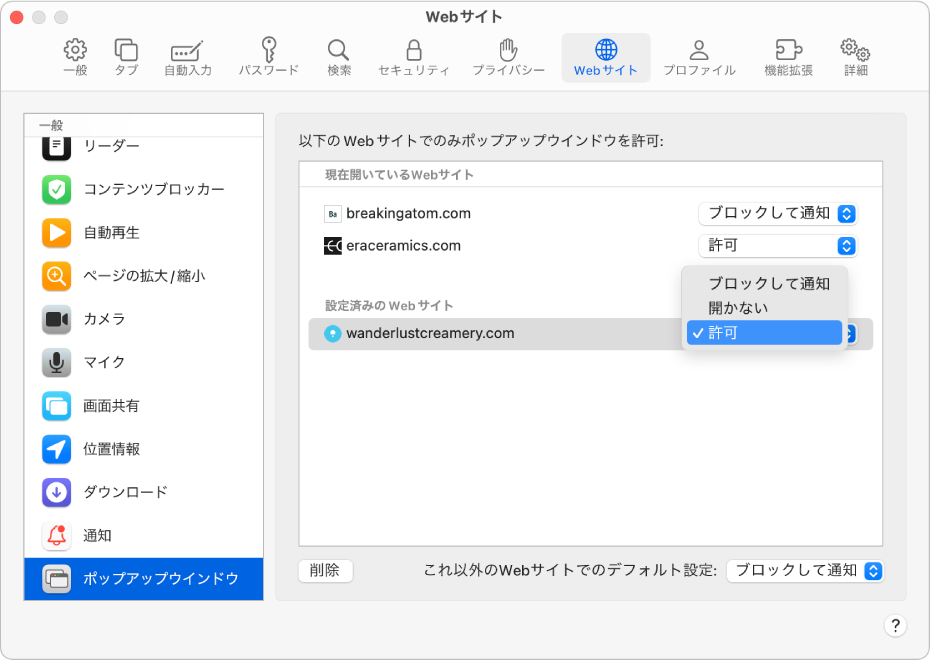Image resolution: width=931 pixels, height=662 pixels.
Task: Click the wanderlustcreamery.com favicon
Action: click(332, 334)
